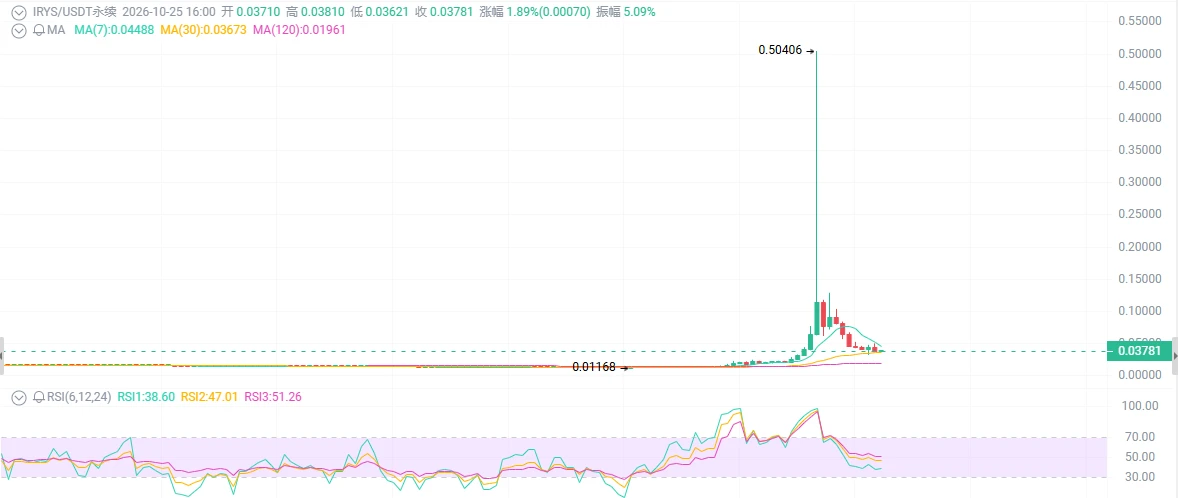Screen dimensions: 1178x498
Task: Click the 0.55000 price axis label
Action: 1141,22
